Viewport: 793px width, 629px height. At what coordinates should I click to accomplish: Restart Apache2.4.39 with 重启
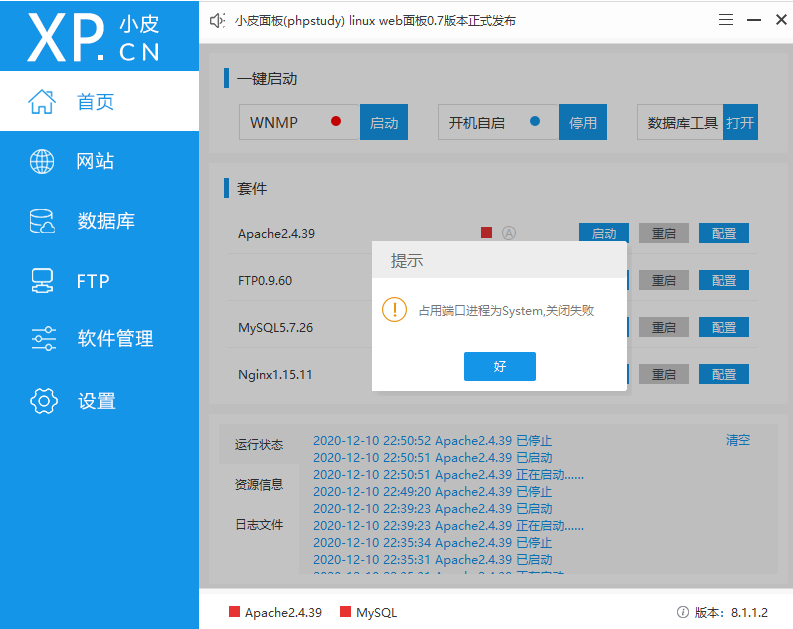pos(664,233)
